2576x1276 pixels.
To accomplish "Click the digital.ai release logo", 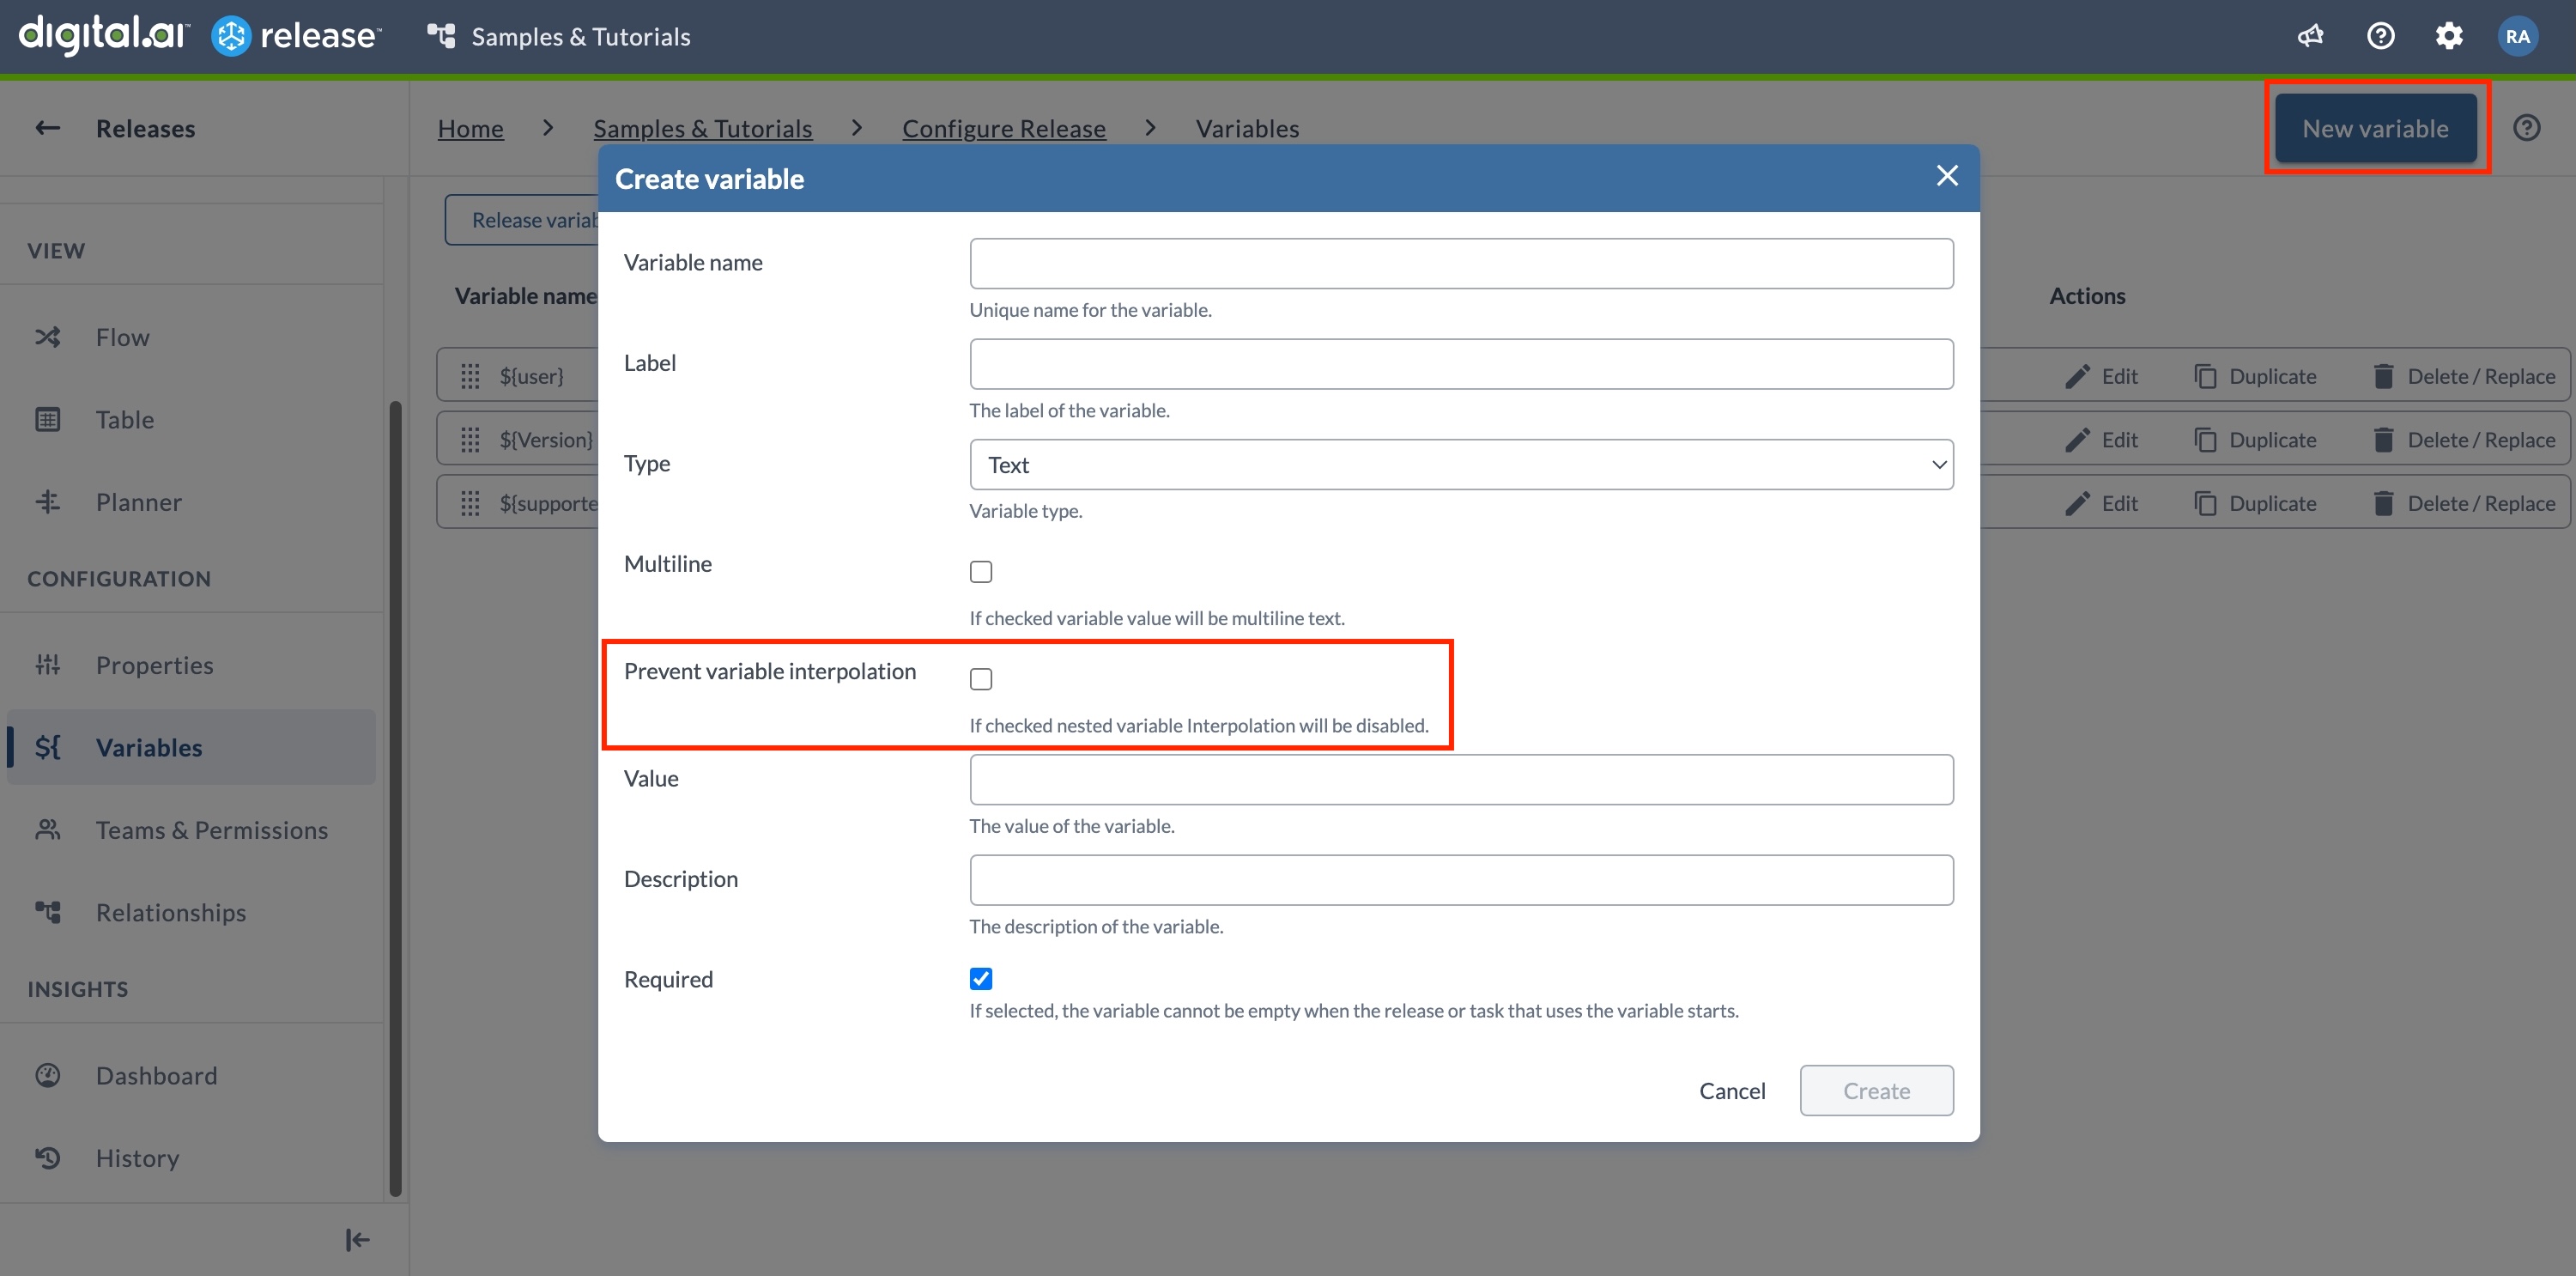I will 200,36.
